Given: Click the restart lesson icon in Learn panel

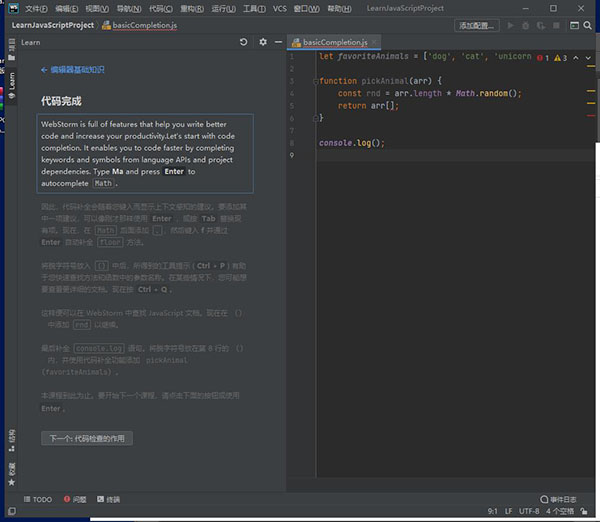Looking at the screenshot, I should [x=244, y=43].
